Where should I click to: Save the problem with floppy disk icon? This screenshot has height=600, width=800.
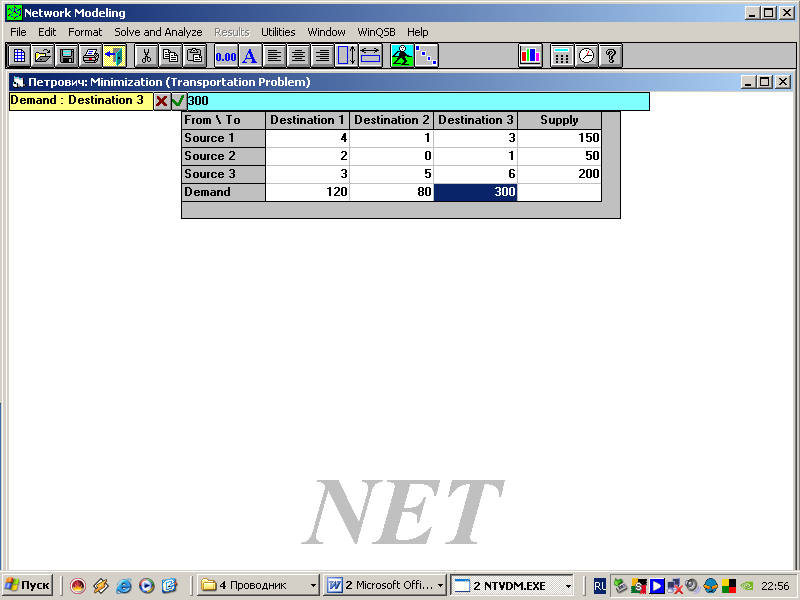[67, 56]
